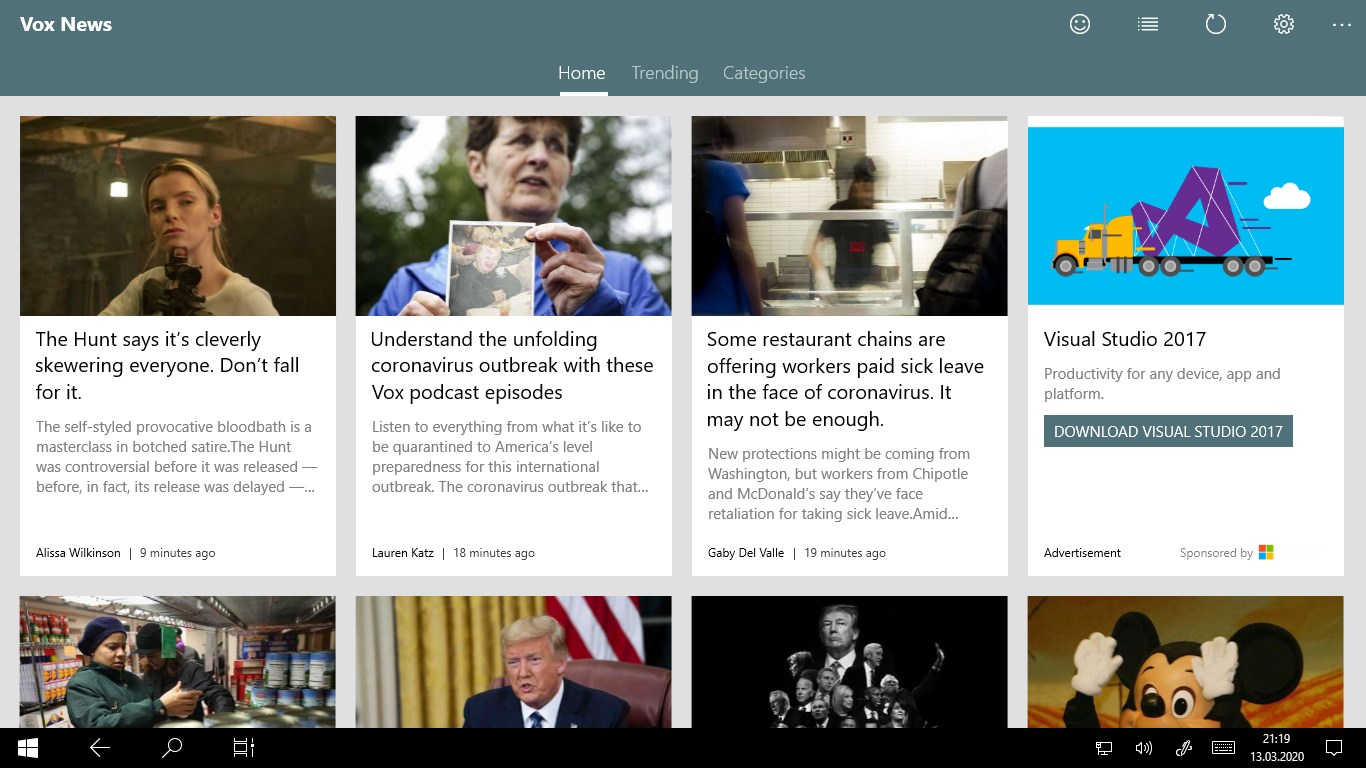
Task: Click author name Lauren Katz
Action: (403, 552)
